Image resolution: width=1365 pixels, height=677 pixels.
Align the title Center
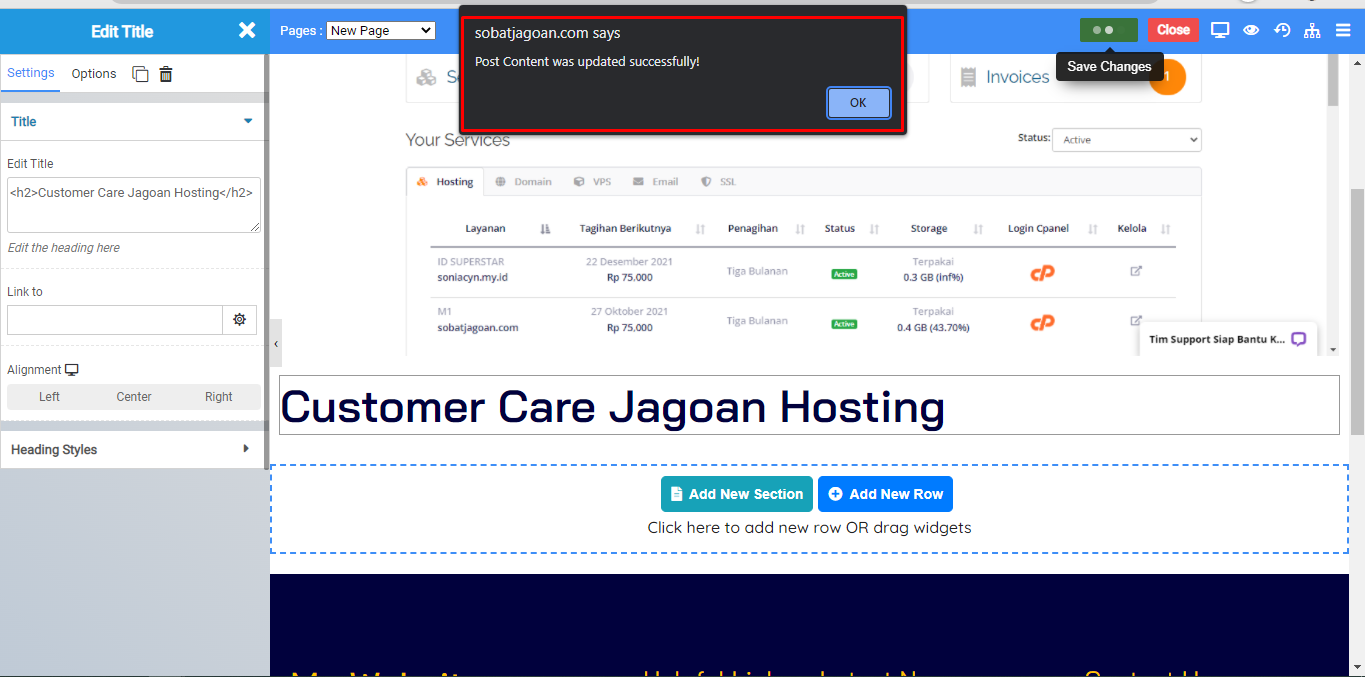(x=134, y=397)
